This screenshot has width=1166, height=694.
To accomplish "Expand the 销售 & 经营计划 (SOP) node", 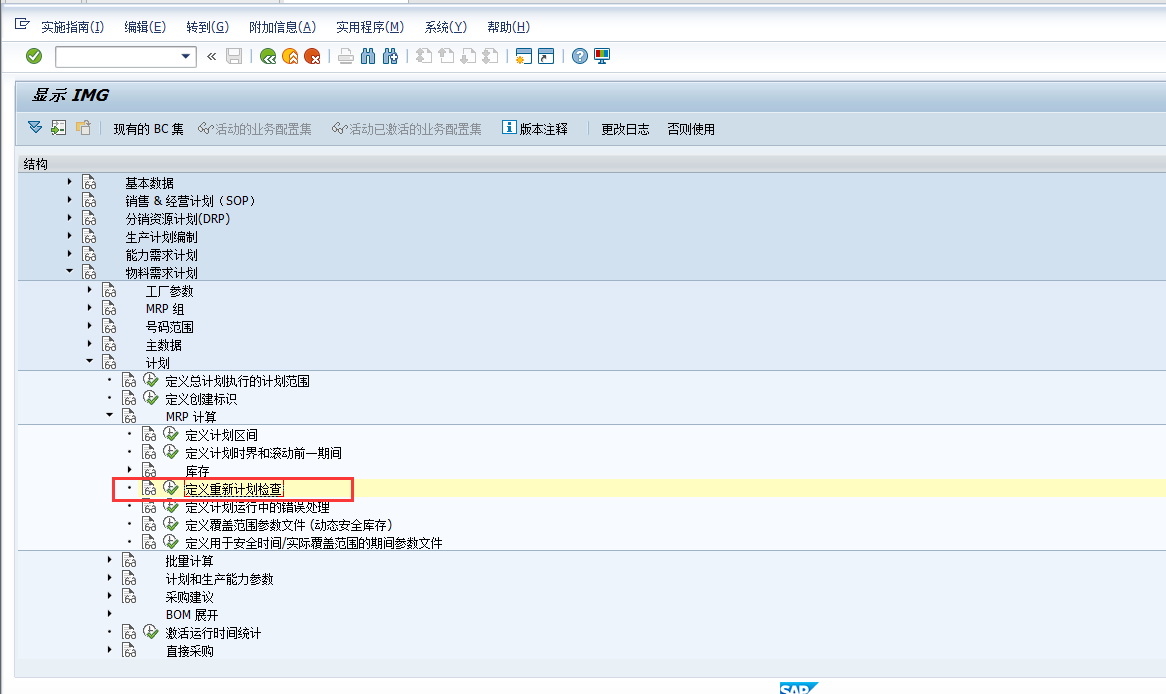I will (x=70, y=199).
